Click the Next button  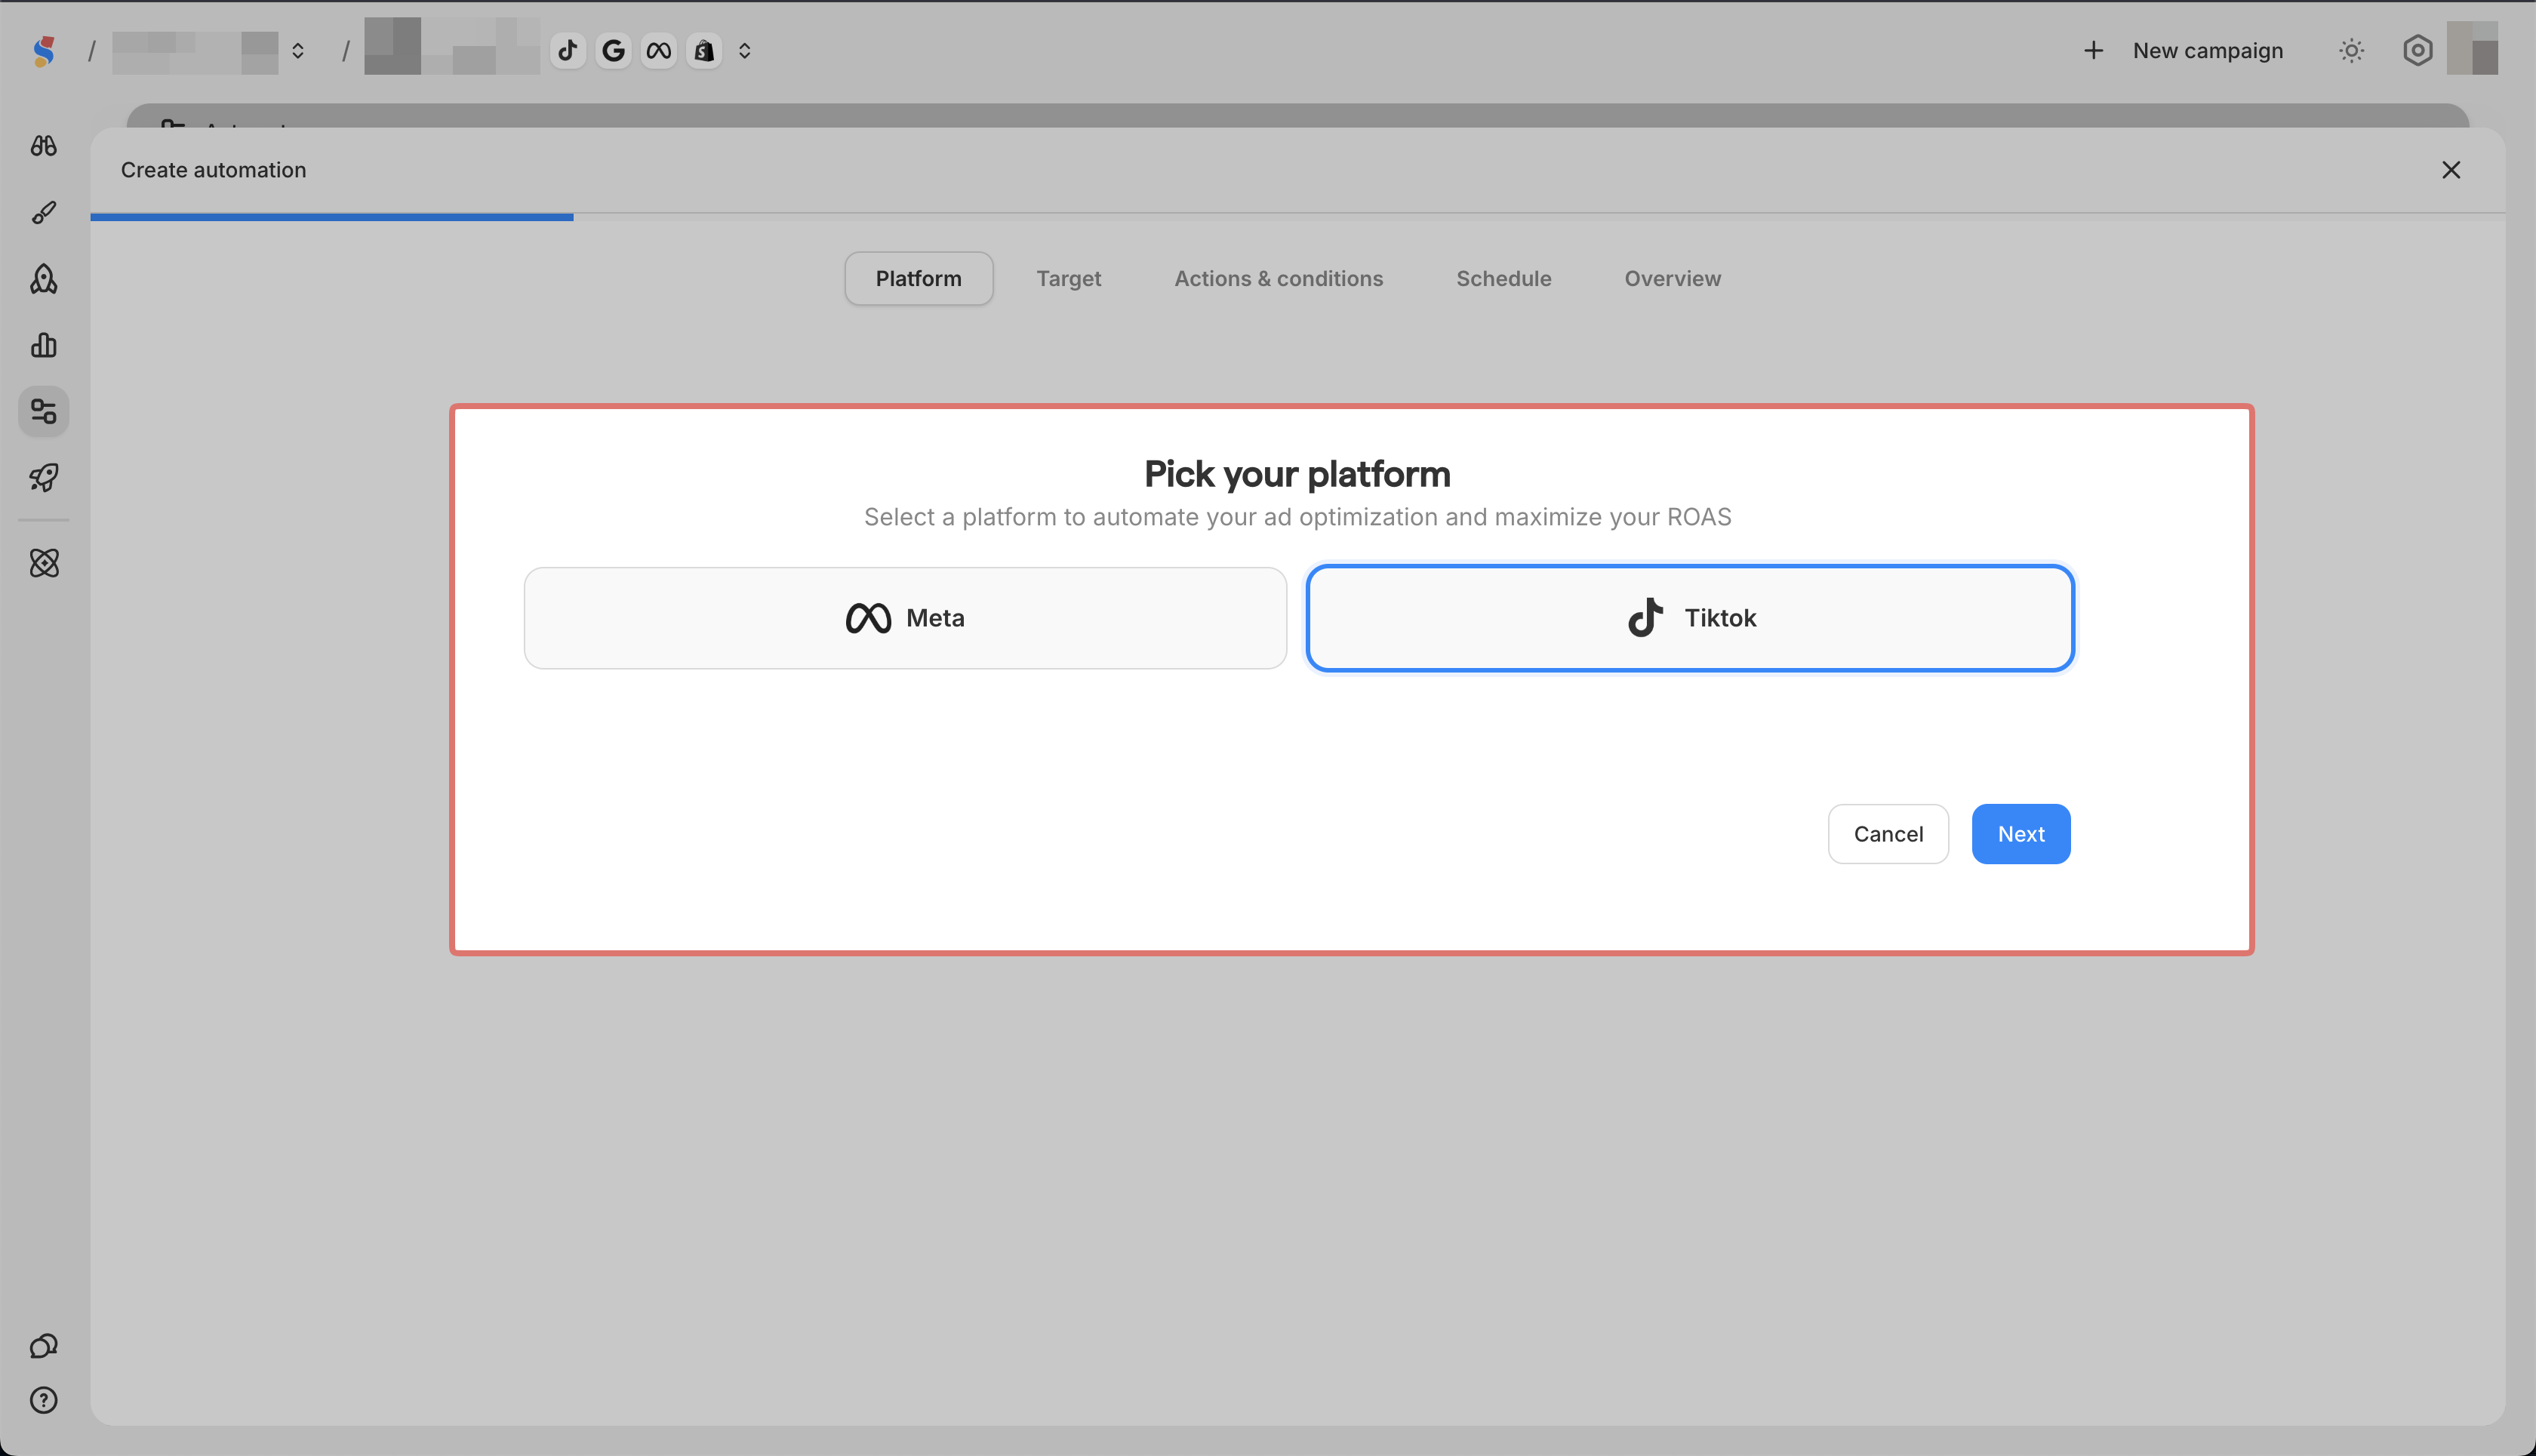tap(2020, 834)
